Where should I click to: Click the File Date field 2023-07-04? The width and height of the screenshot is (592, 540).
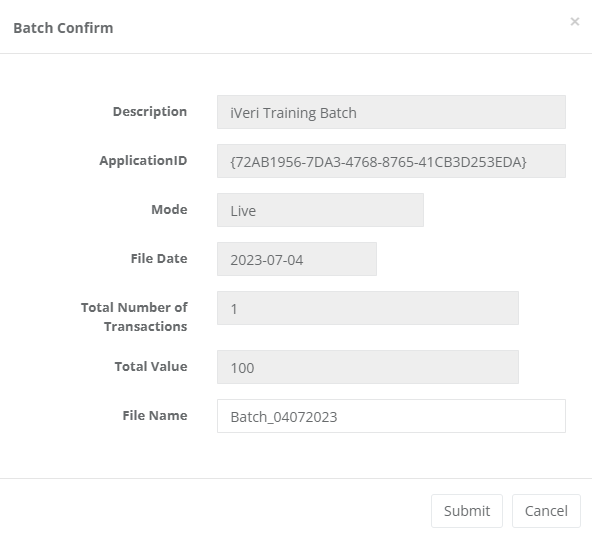click(297, 259)
